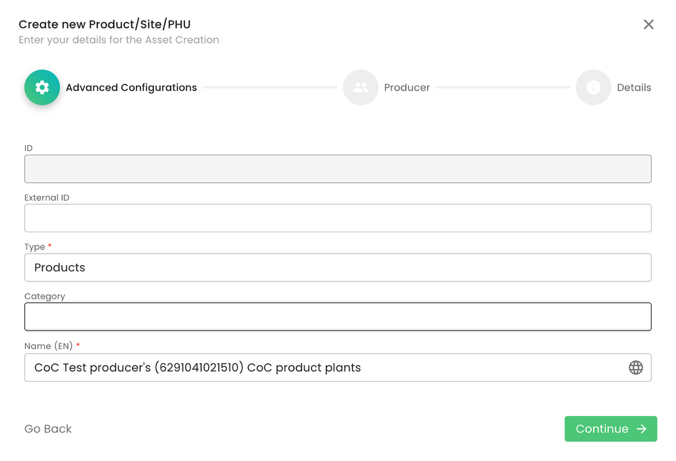Select the Producer step people icon
The width and height of the screenshot is (676, 461).
click(360, 88)
